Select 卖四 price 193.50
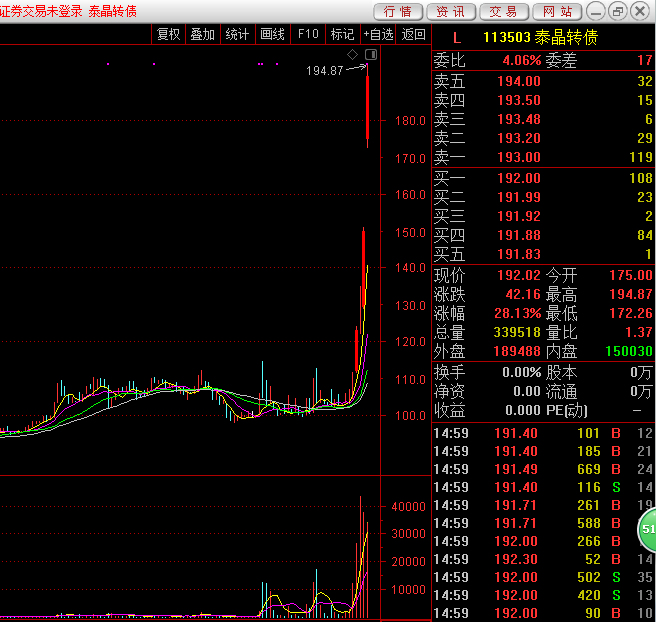 tap(519, 100)
